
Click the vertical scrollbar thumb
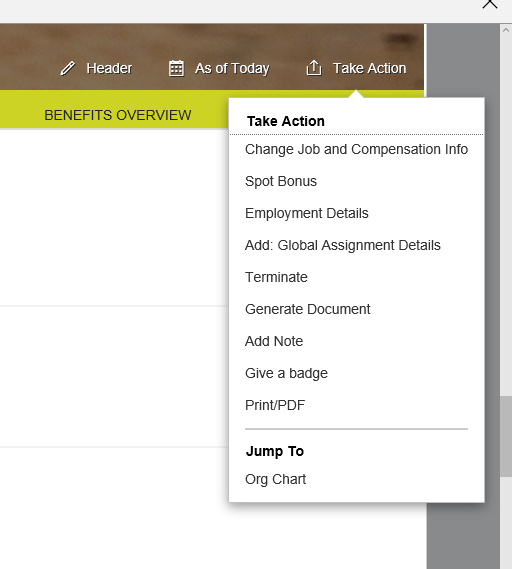[x=506, y=436]
